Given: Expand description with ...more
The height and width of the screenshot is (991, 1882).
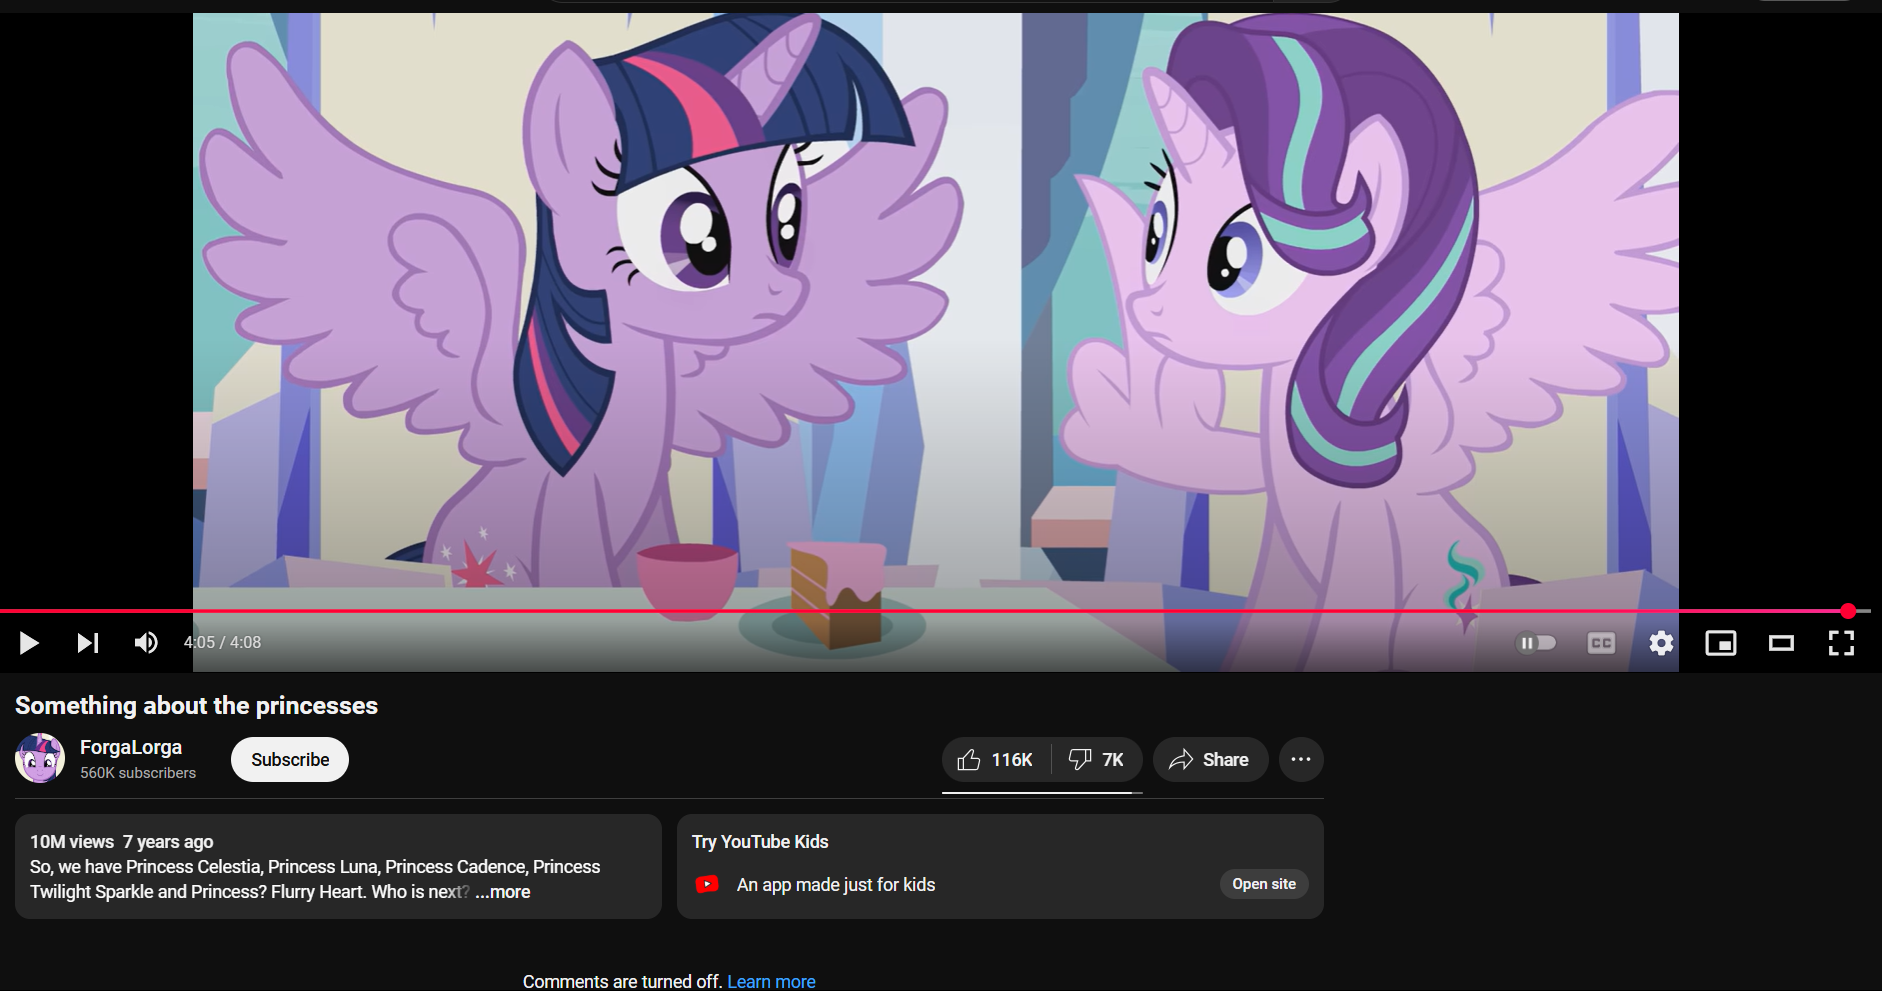Looking at the screenshot, I should tap(503, 892).
